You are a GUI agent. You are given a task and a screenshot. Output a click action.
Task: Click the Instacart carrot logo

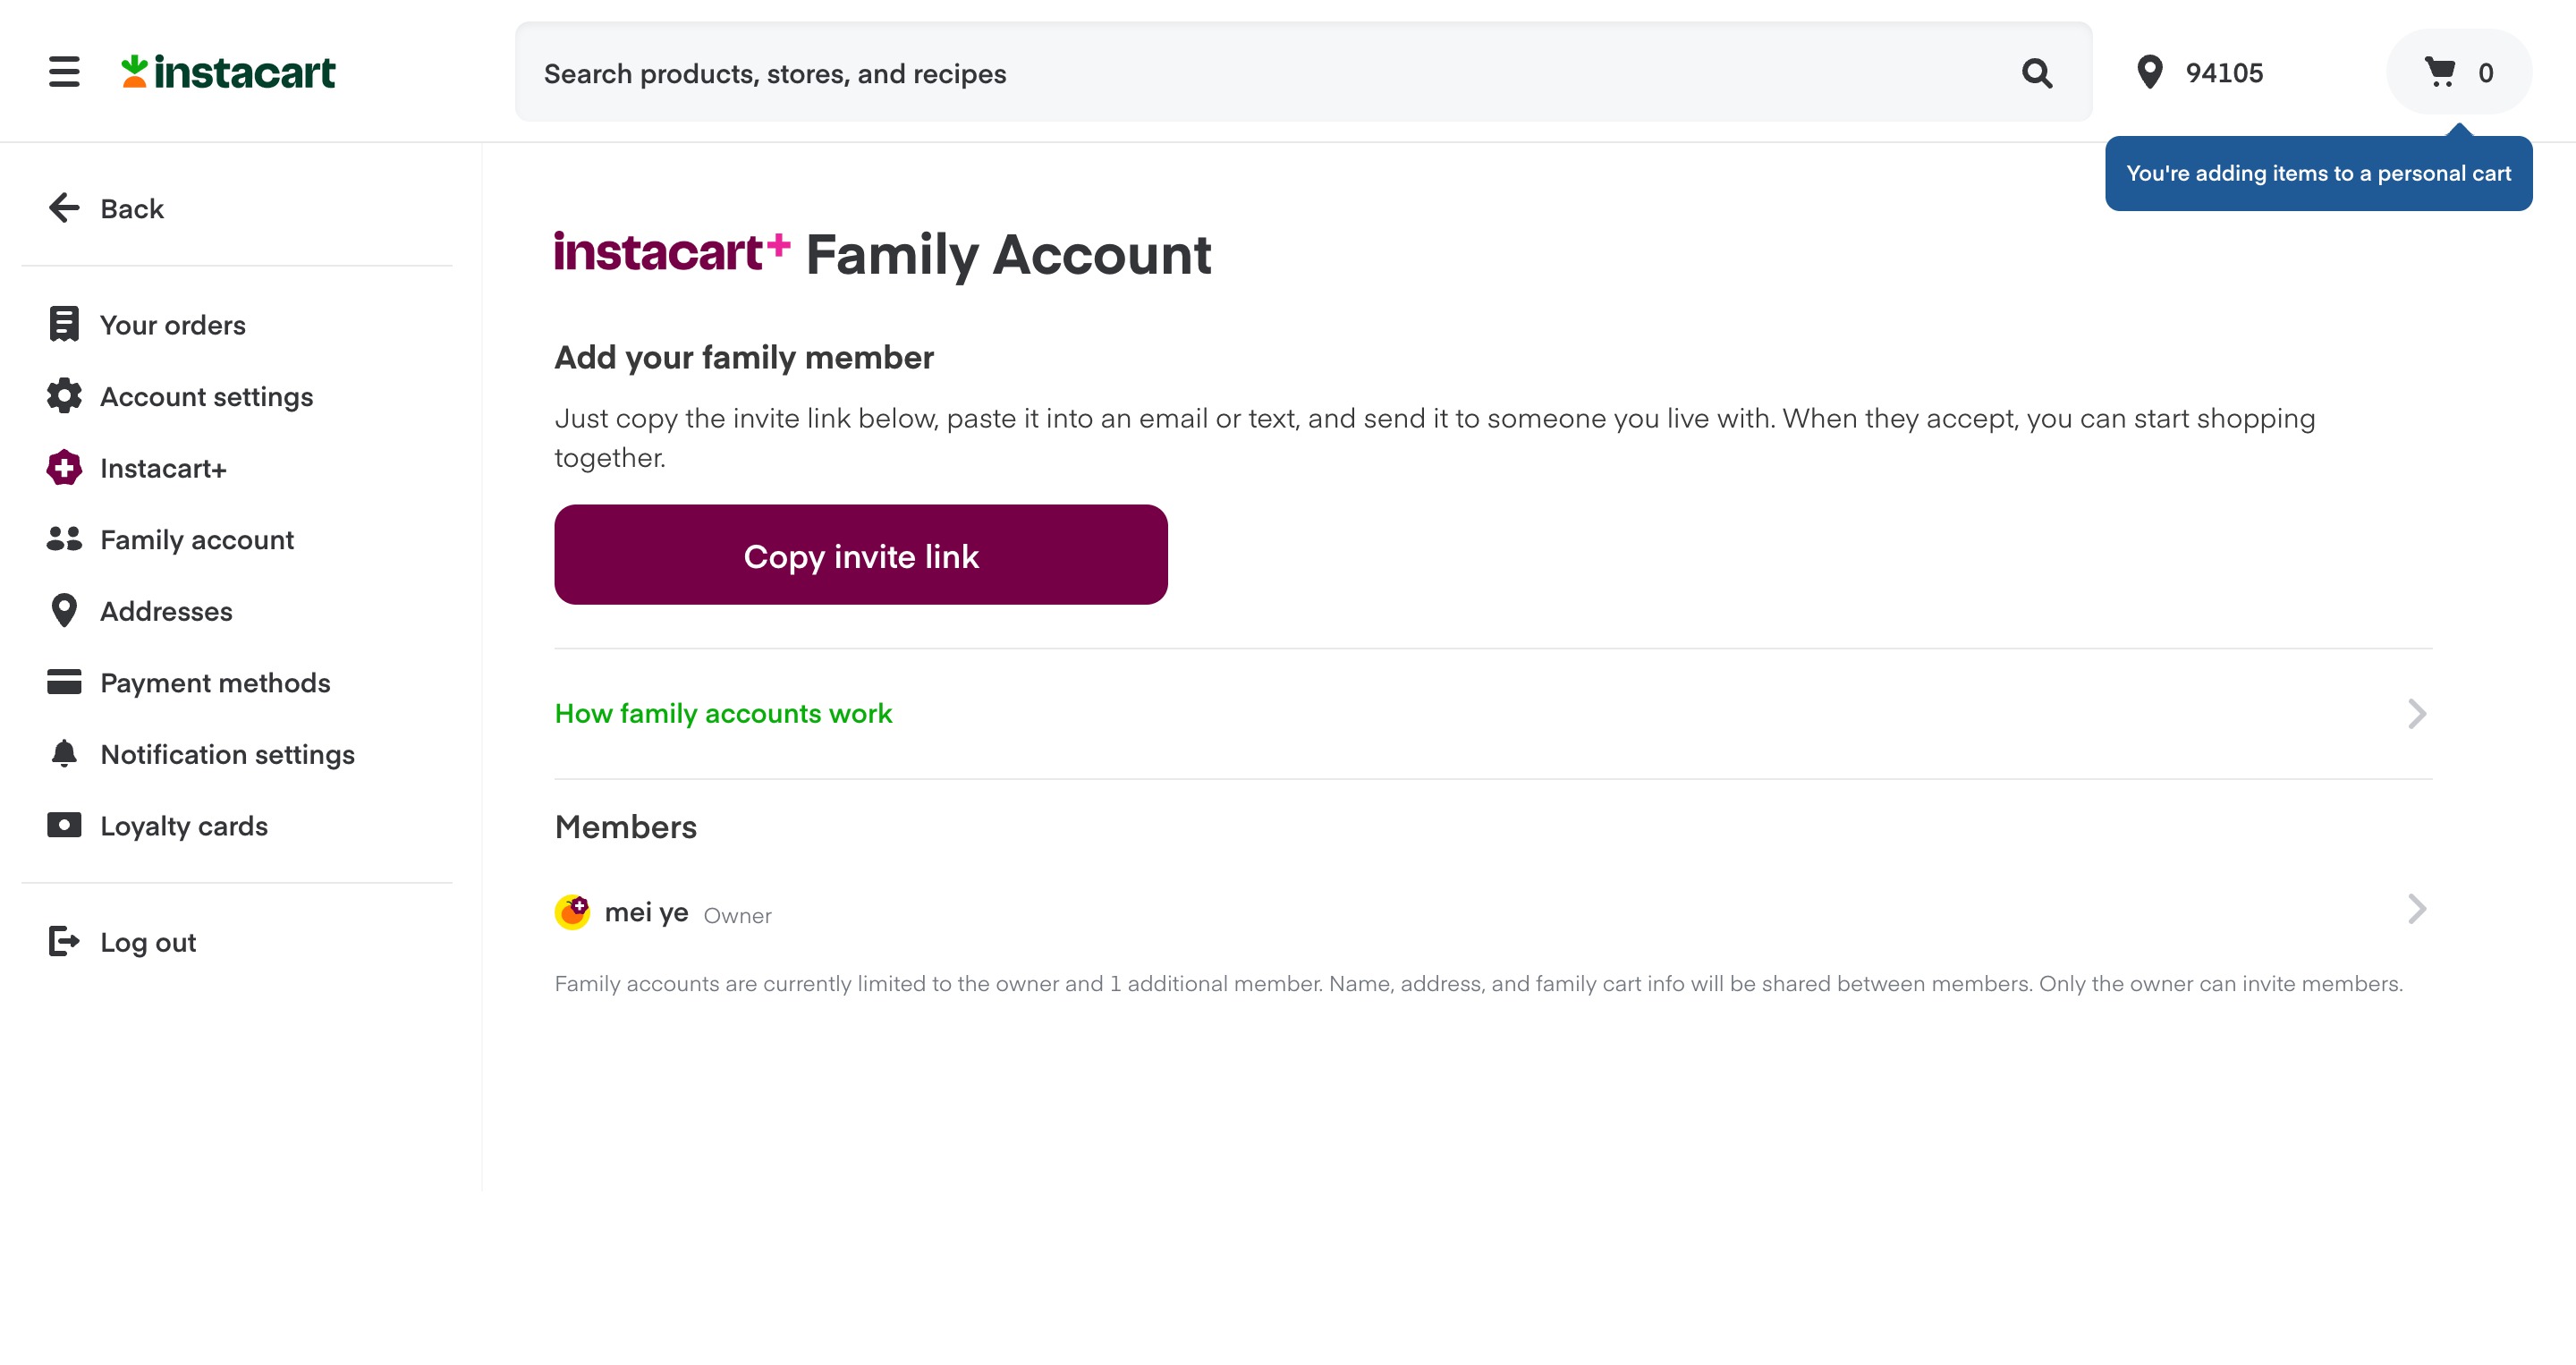pos(228,72)
